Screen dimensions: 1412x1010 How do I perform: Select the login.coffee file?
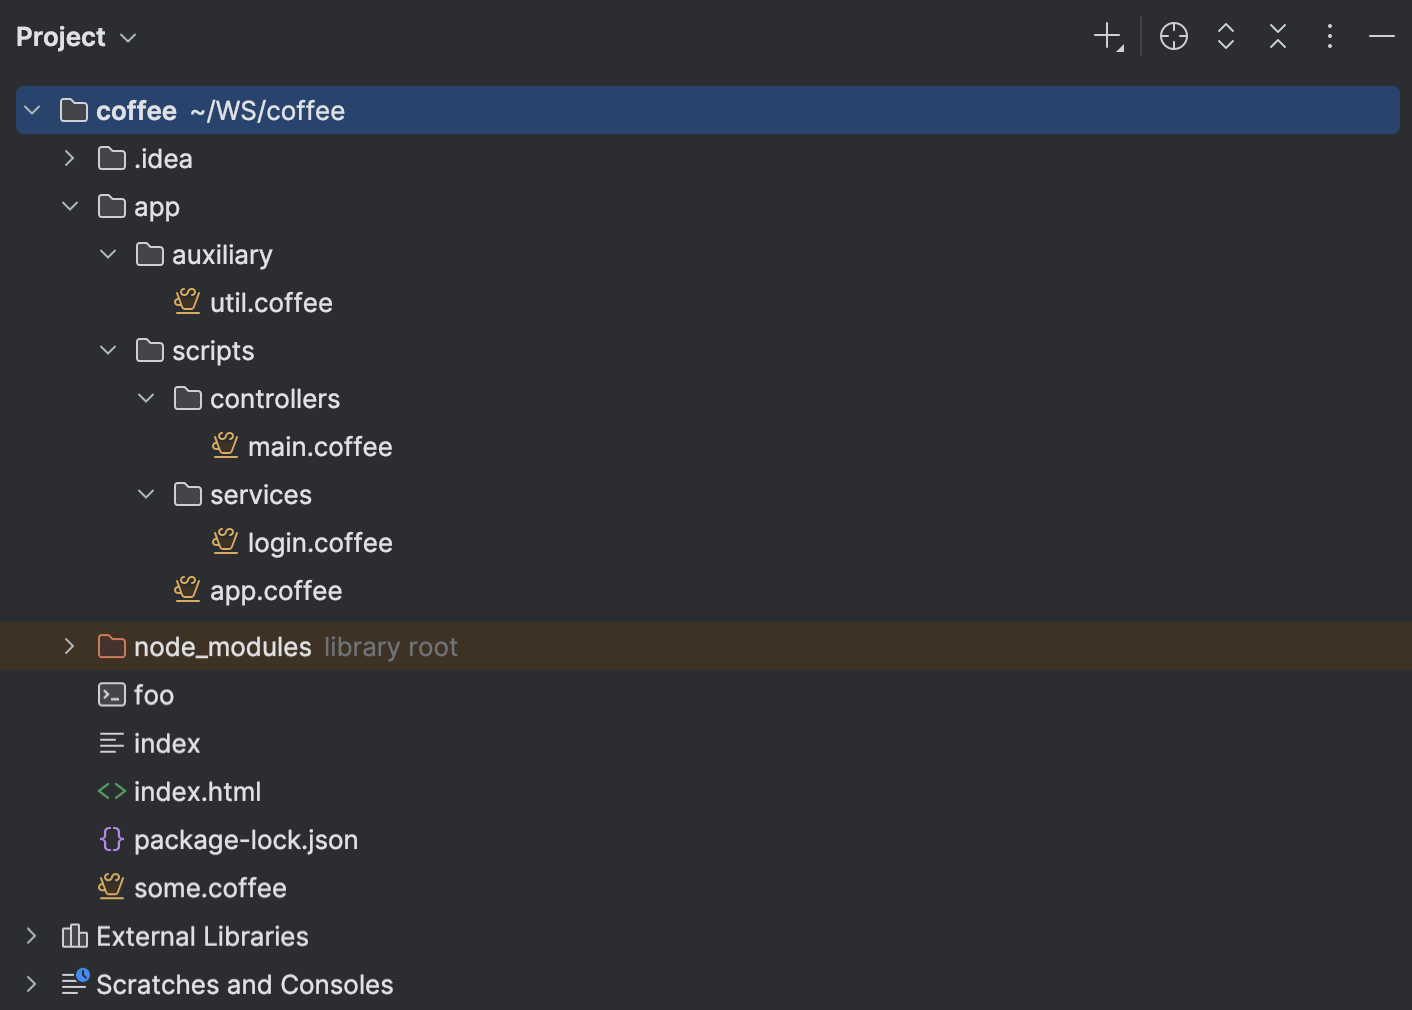tap(319, 542)
